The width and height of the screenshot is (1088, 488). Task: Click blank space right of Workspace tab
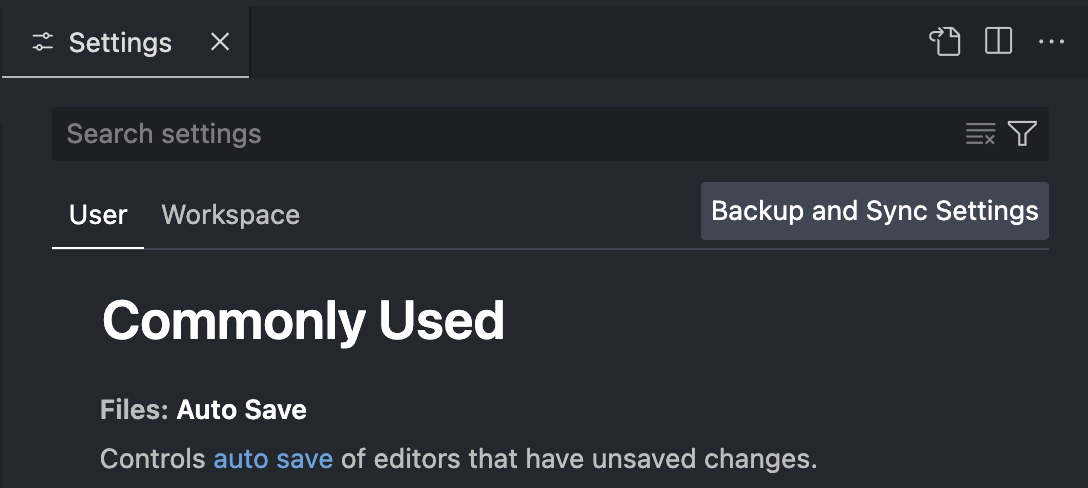(x=500, y=215)
